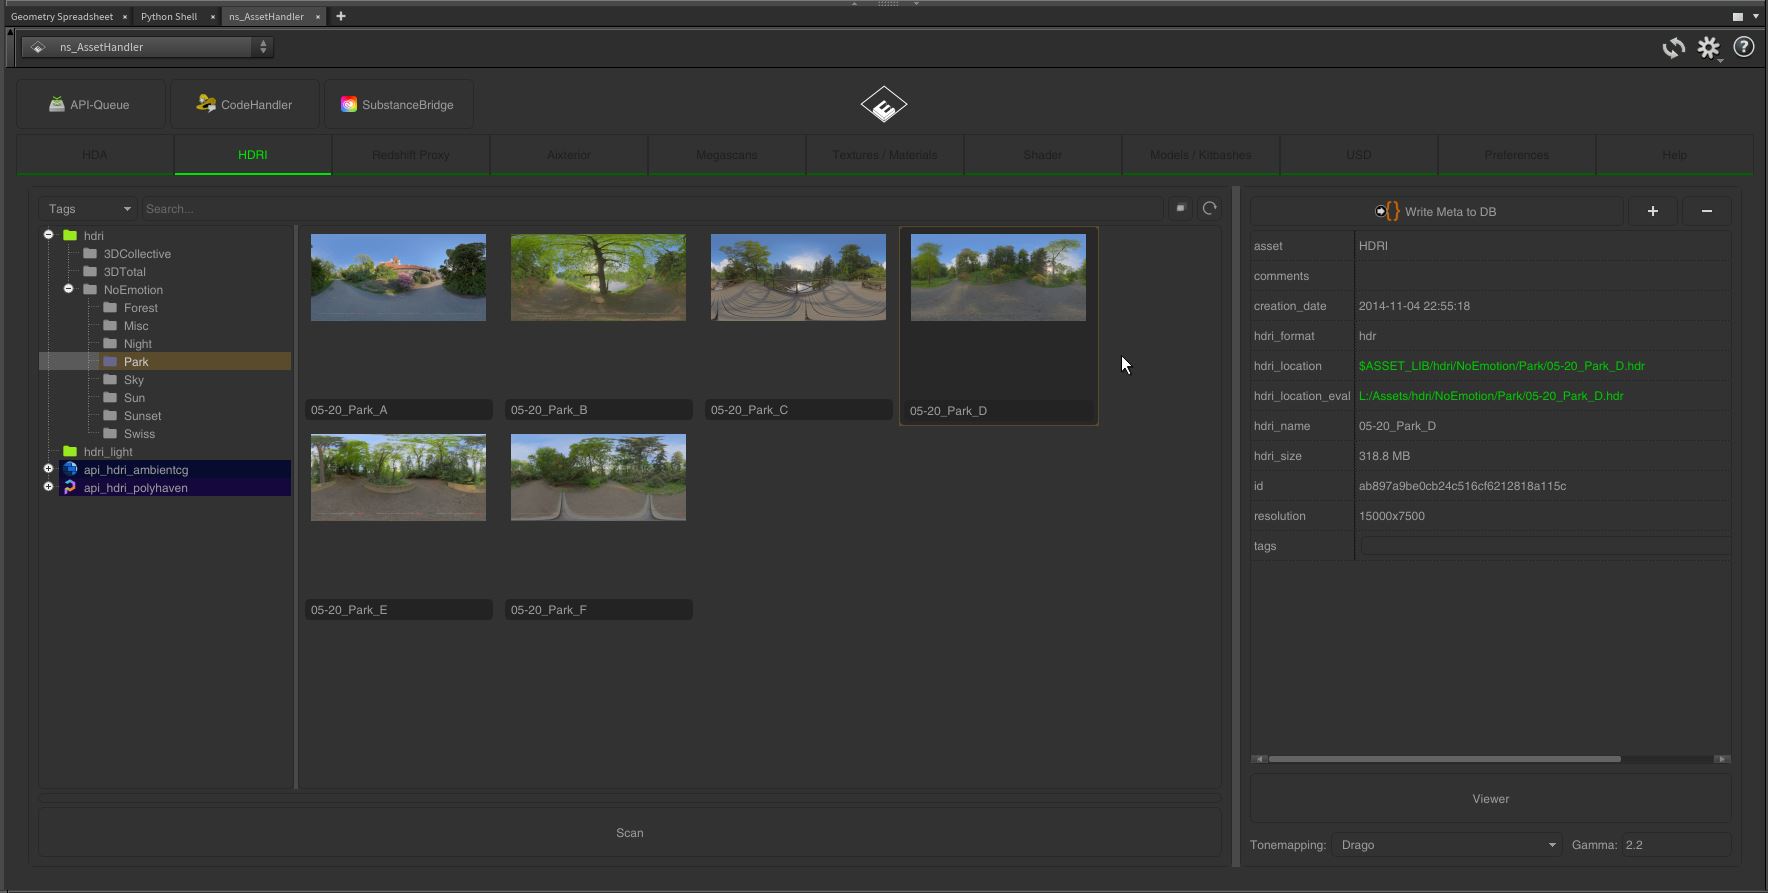This screenshot has height=893, width=1768.
Task: Collapse the NoEmotion folder
Action: point(69,289)
